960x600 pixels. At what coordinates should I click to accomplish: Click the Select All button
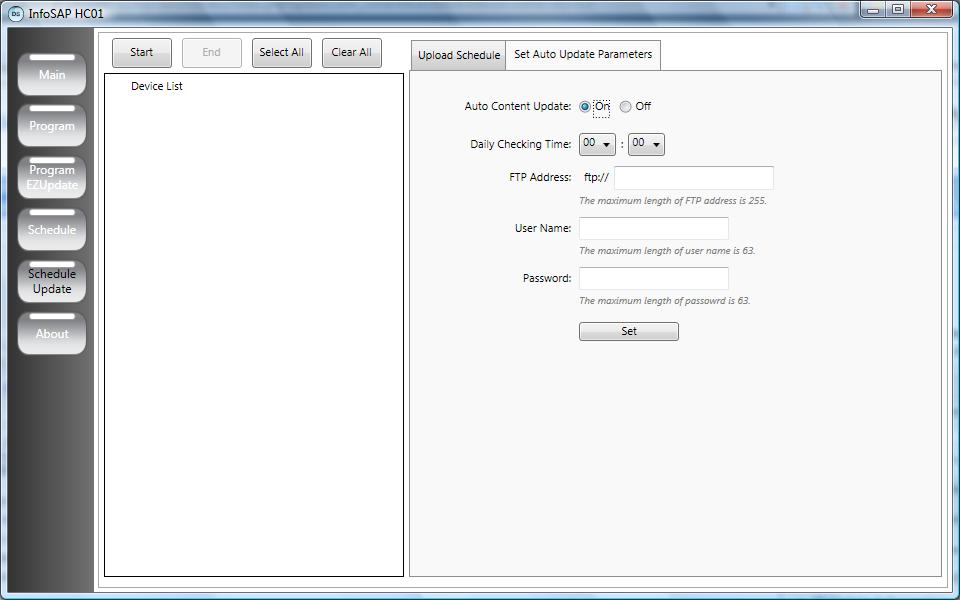(282, 53)
